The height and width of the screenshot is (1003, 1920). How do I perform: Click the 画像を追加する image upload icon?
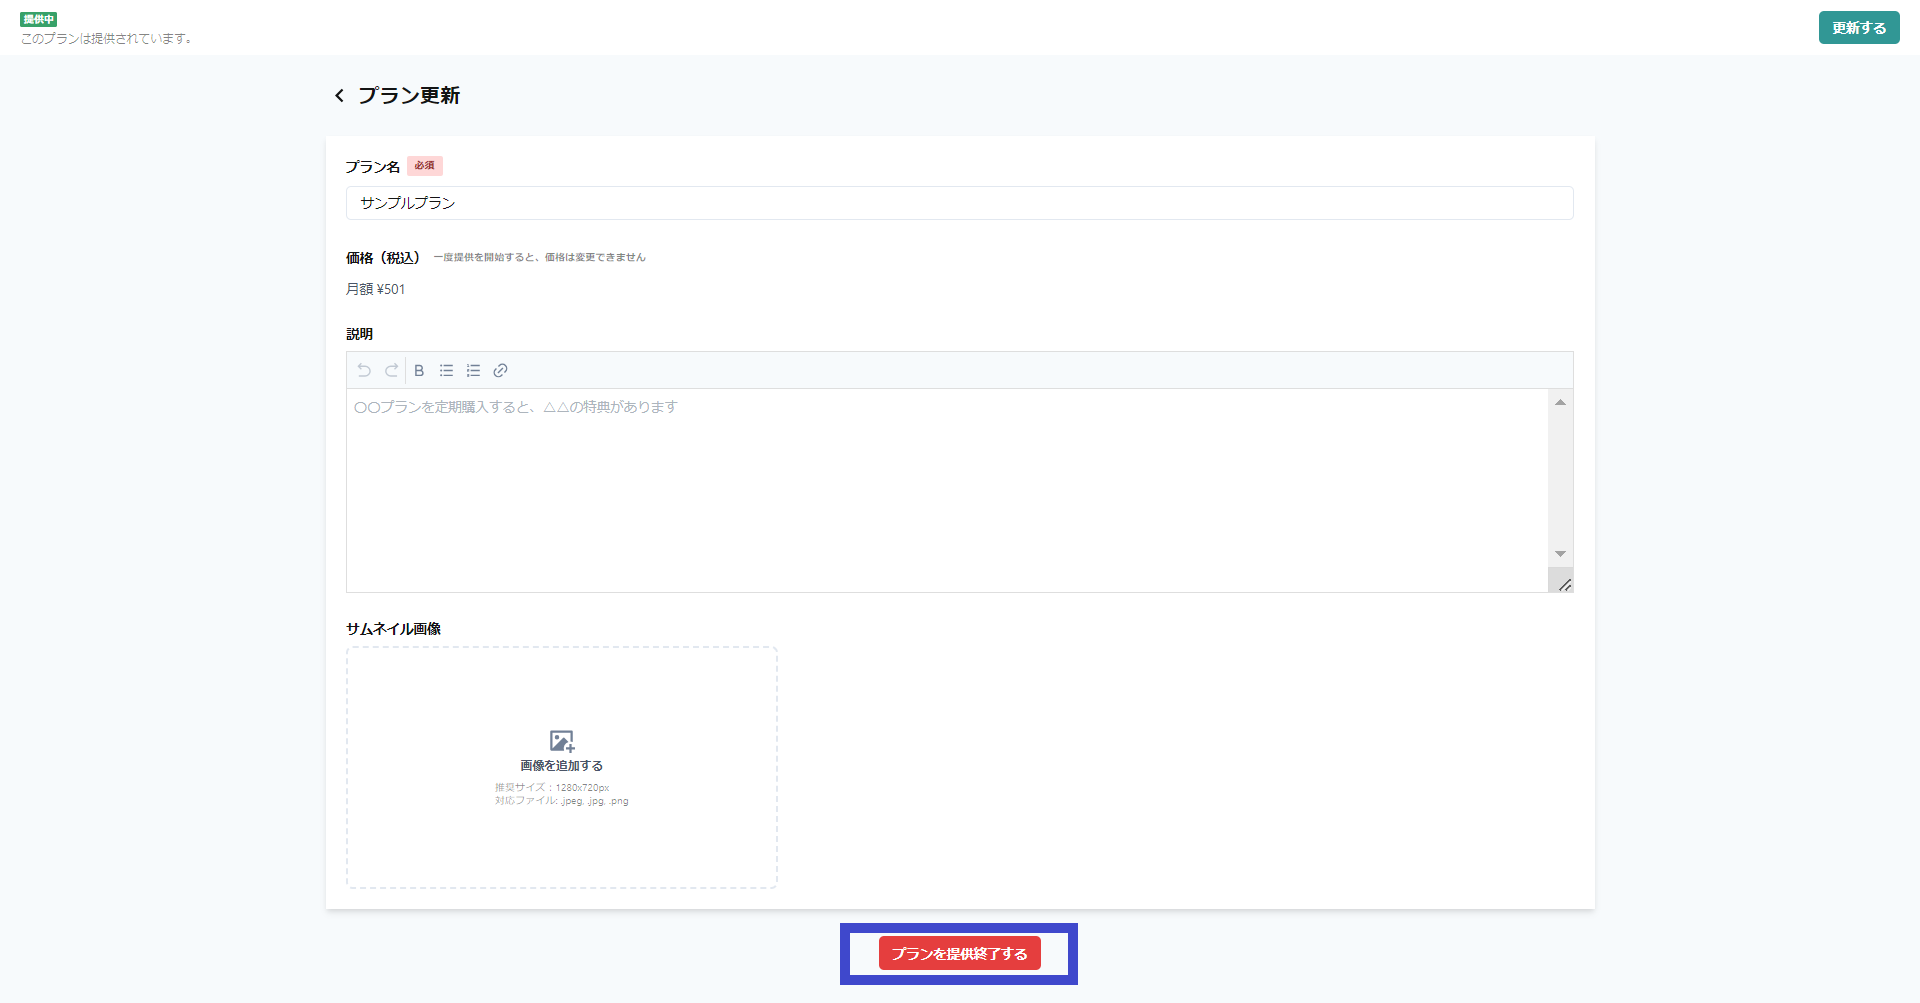[561, 739]
